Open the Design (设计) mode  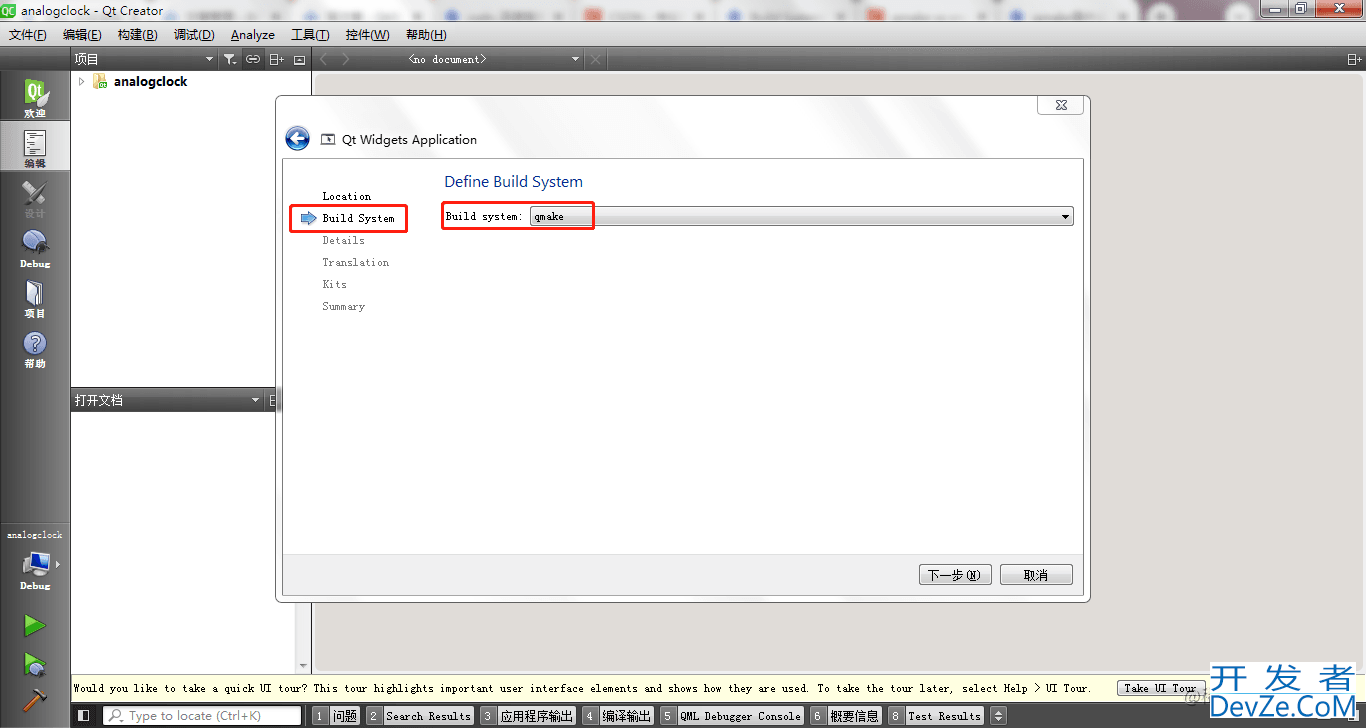(35, 198)
